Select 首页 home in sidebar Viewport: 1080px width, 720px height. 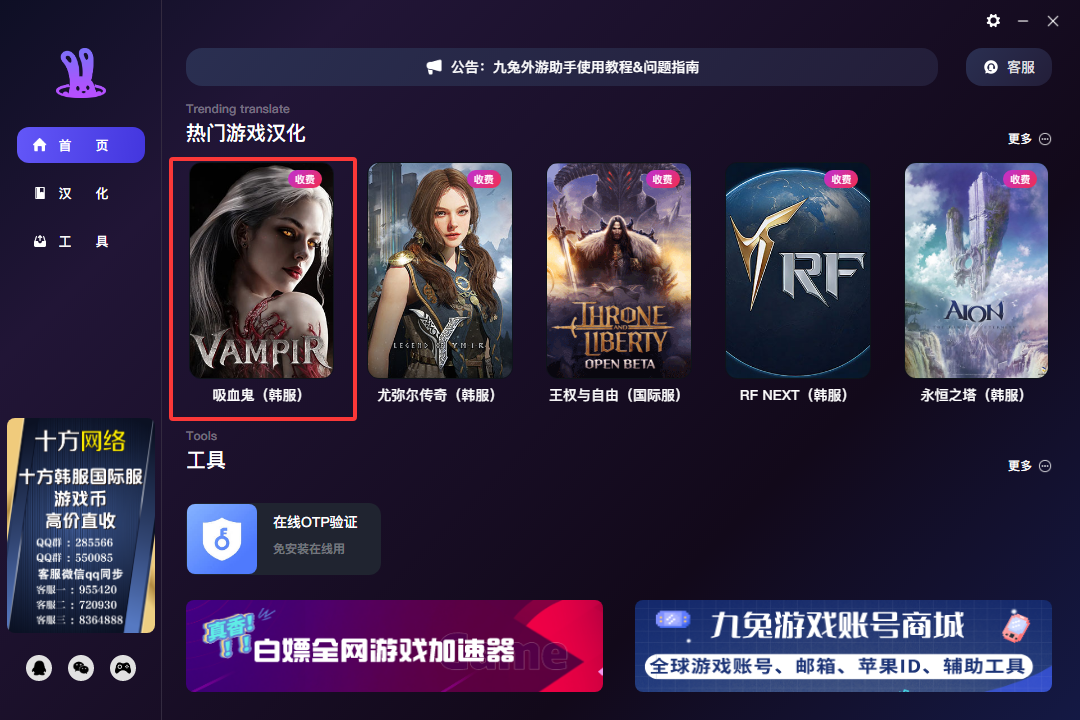[81, 145]
